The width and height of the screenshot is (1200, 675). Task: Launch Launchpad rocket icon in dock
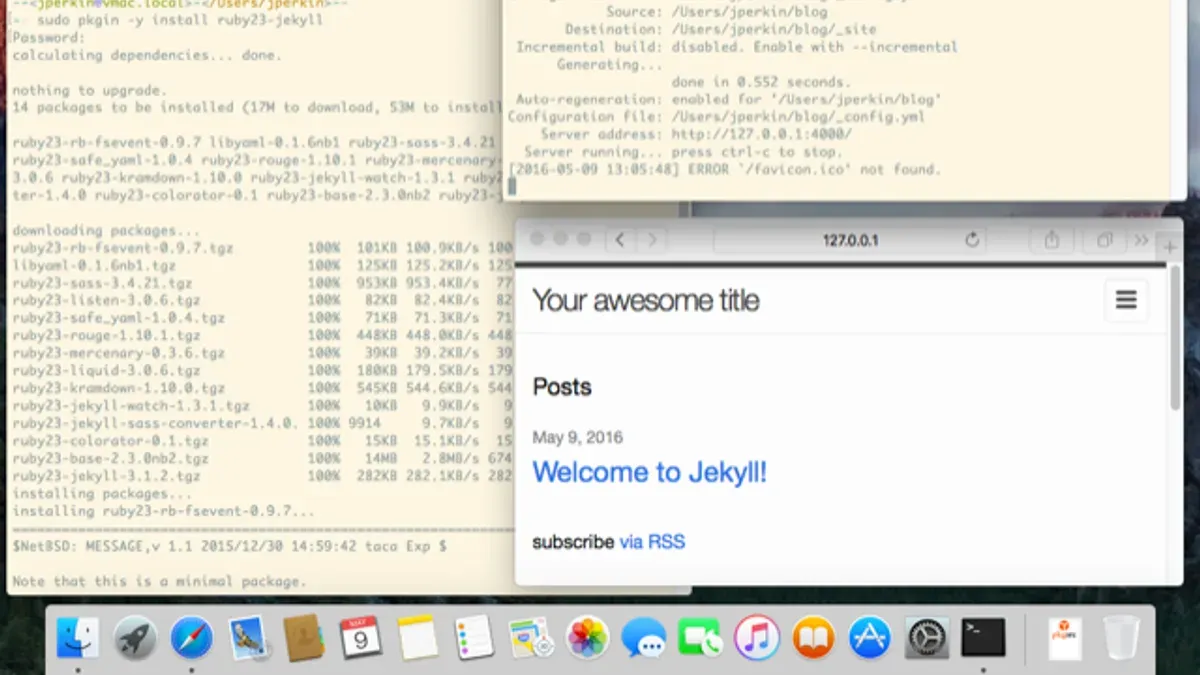134,637
